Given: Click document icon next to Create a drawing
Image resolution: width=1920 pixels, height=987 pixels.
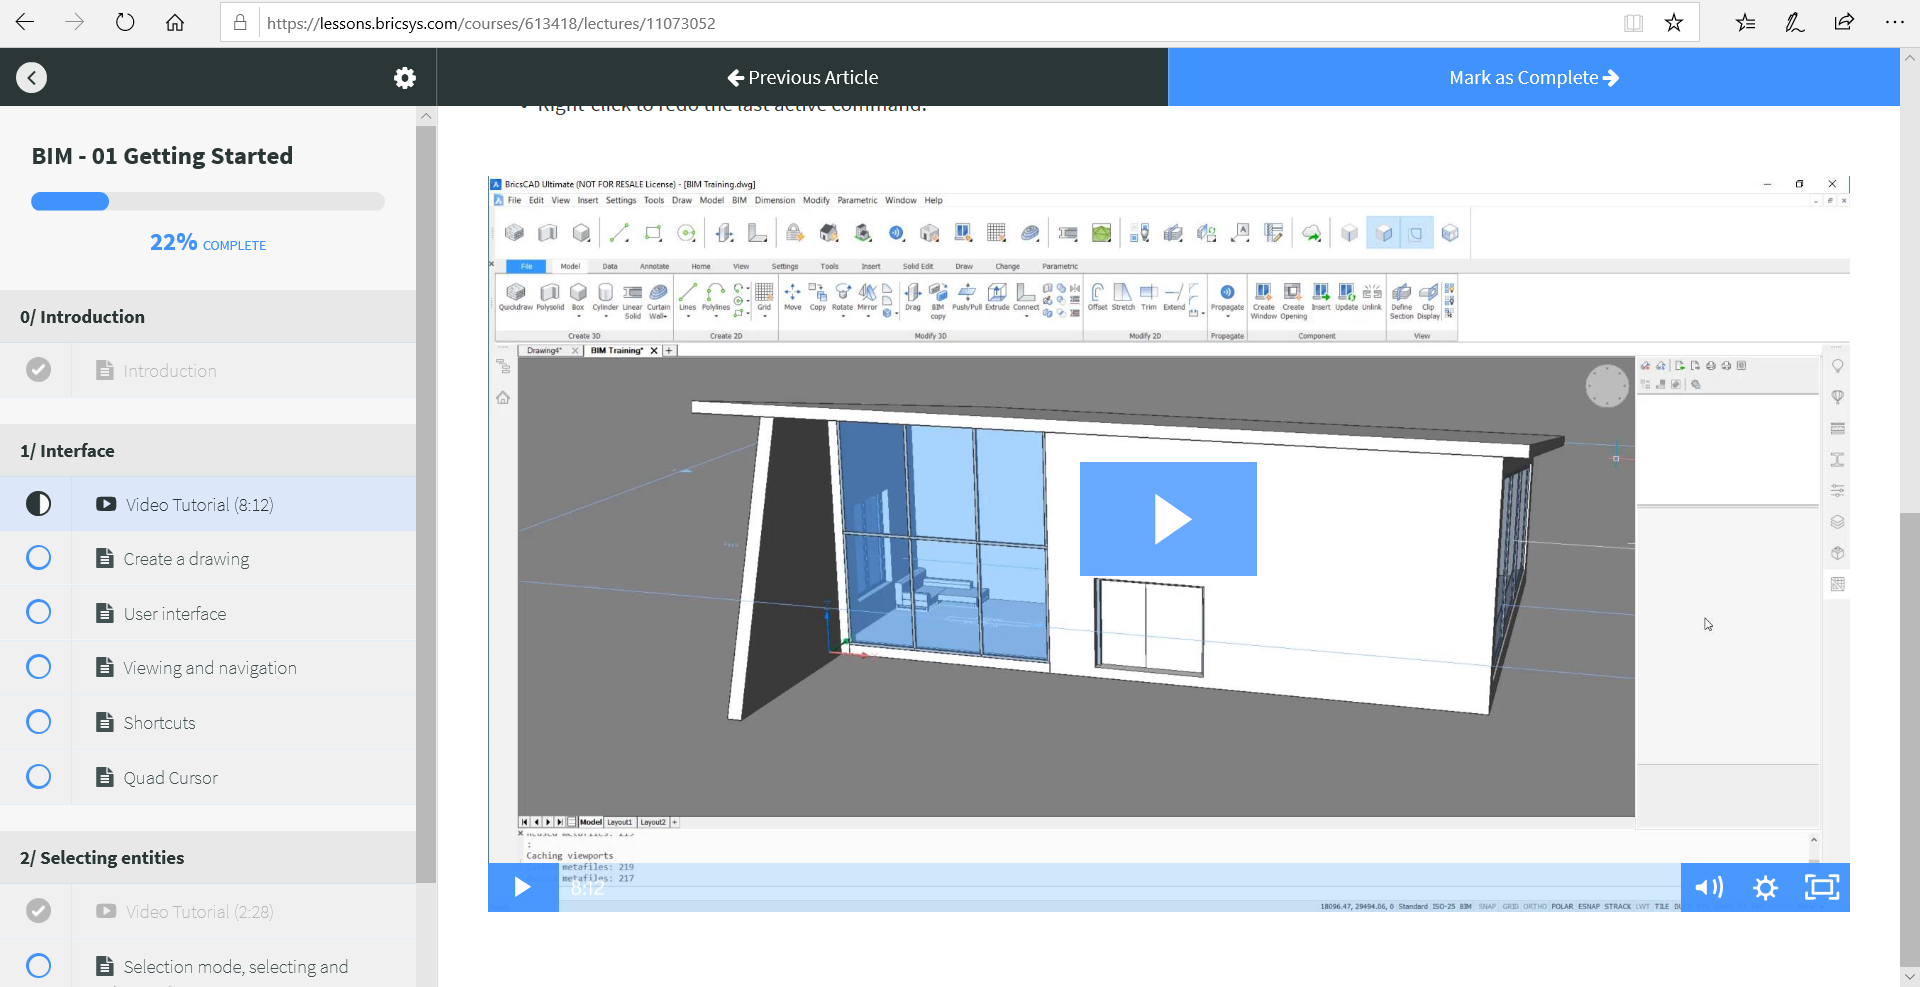Looking at the screenshot, I should pos(104,558).
